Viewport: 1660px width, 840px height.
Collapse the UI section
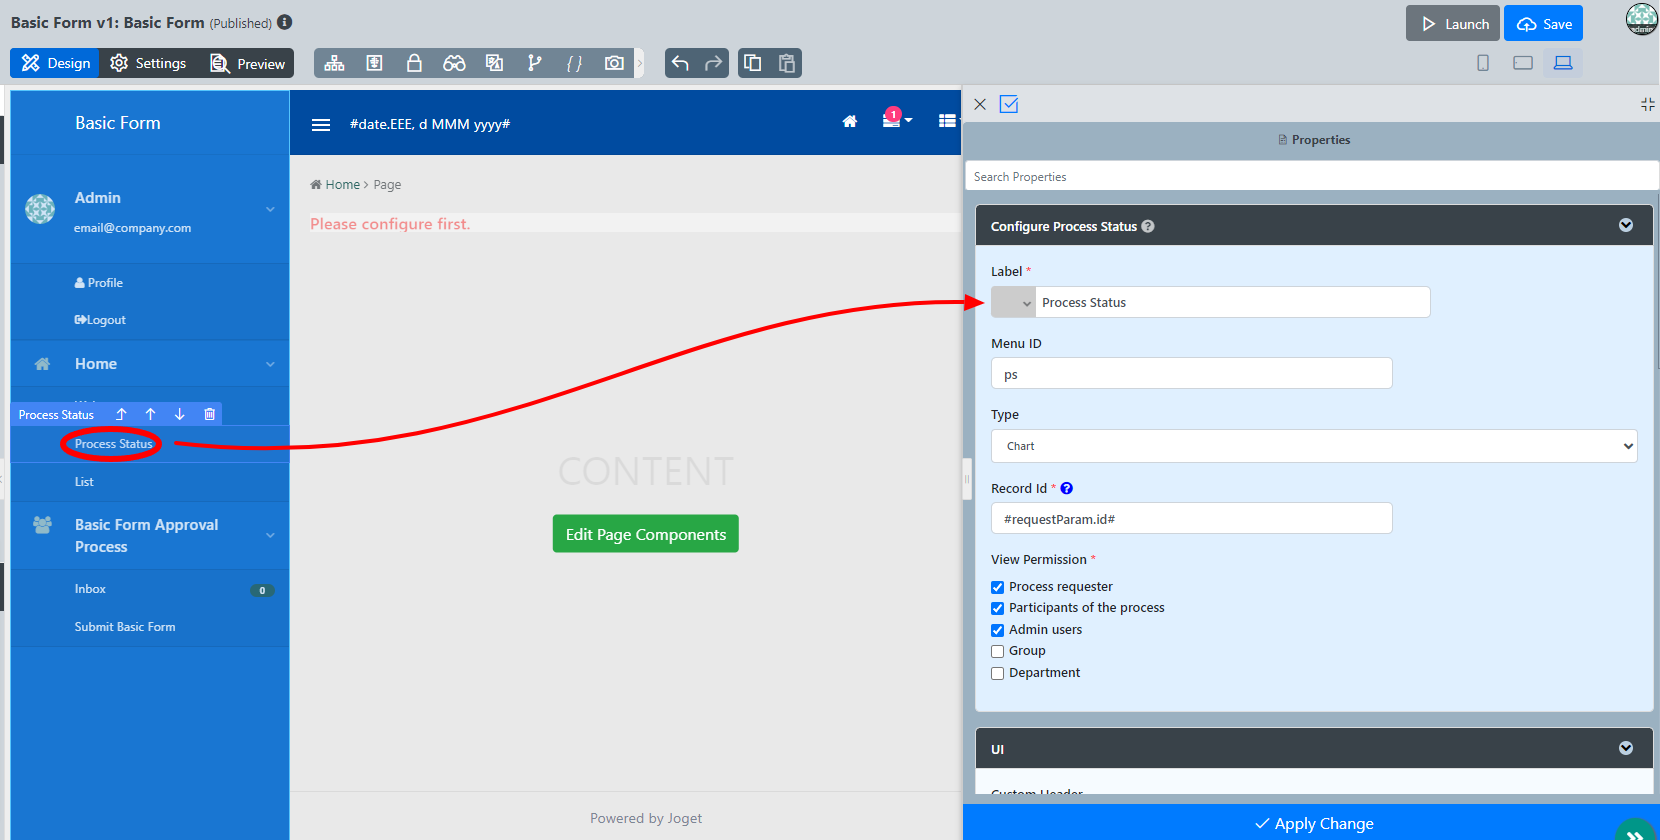tap(1626, 748)
